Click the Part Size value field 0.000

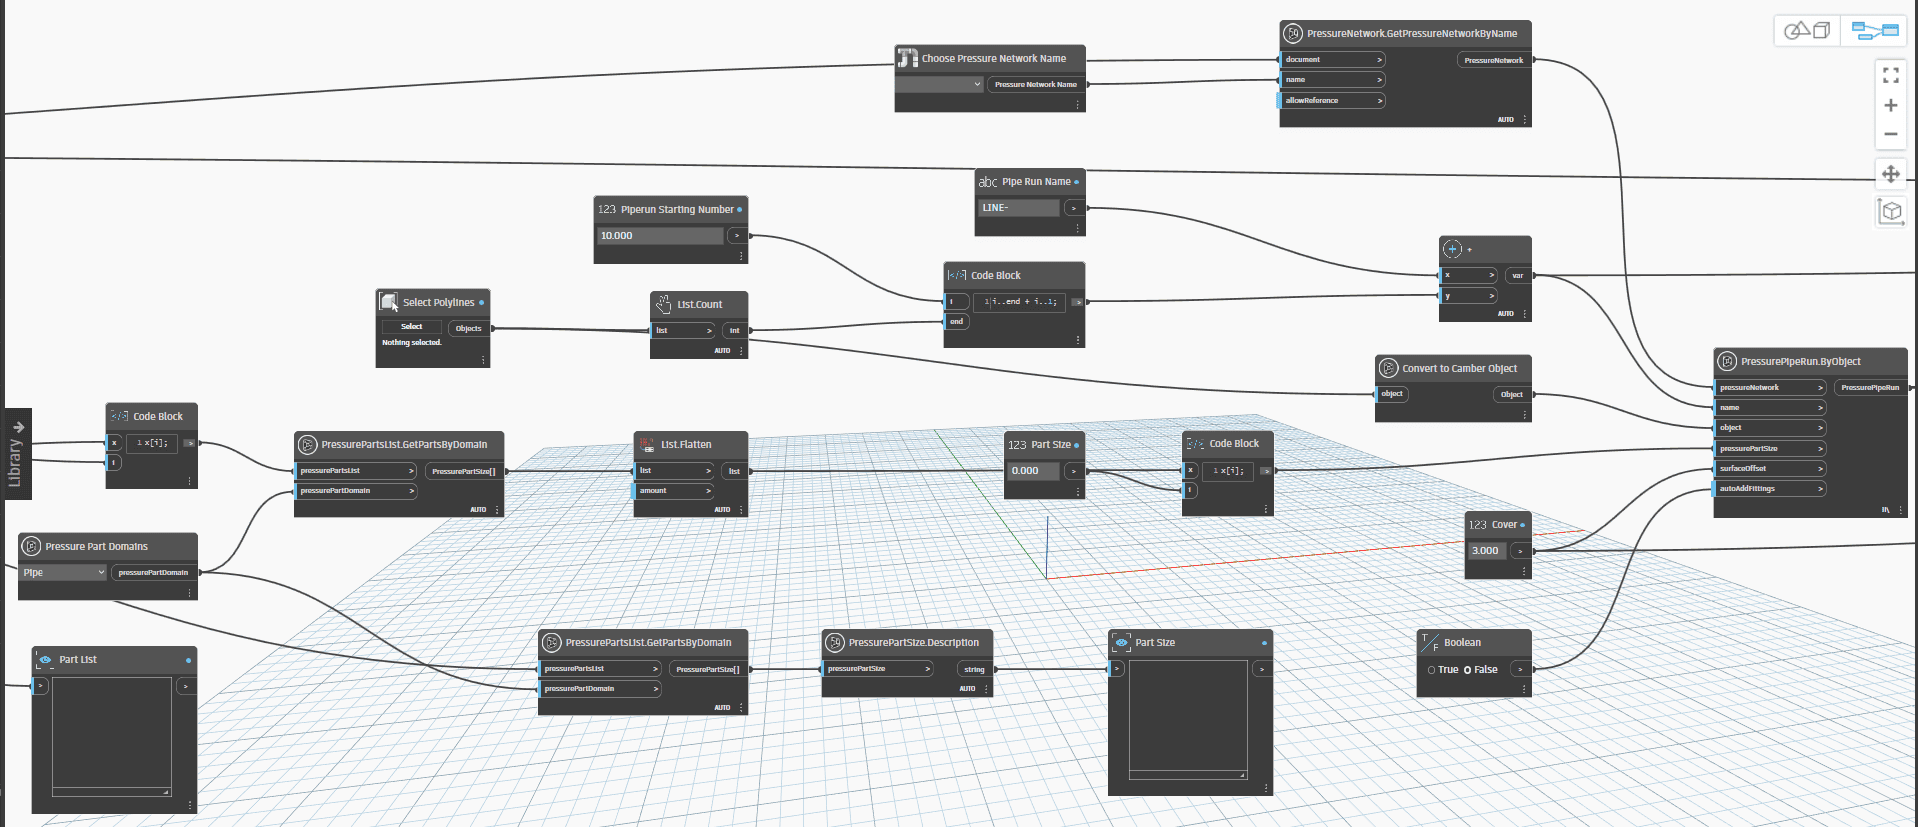point(1033,471)
